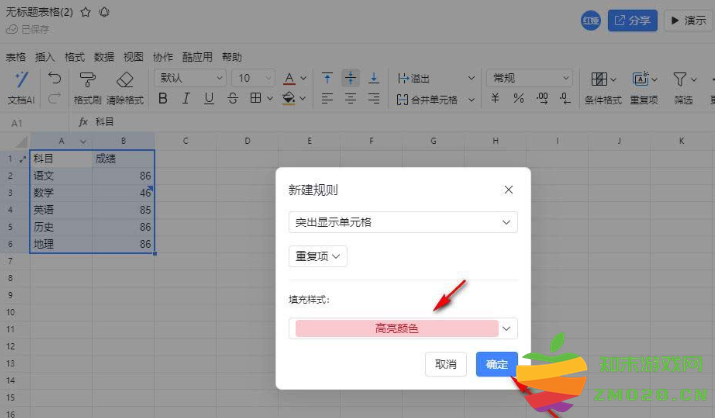Toggle bold formatting
715x418 pixels.
click(162, 98)
